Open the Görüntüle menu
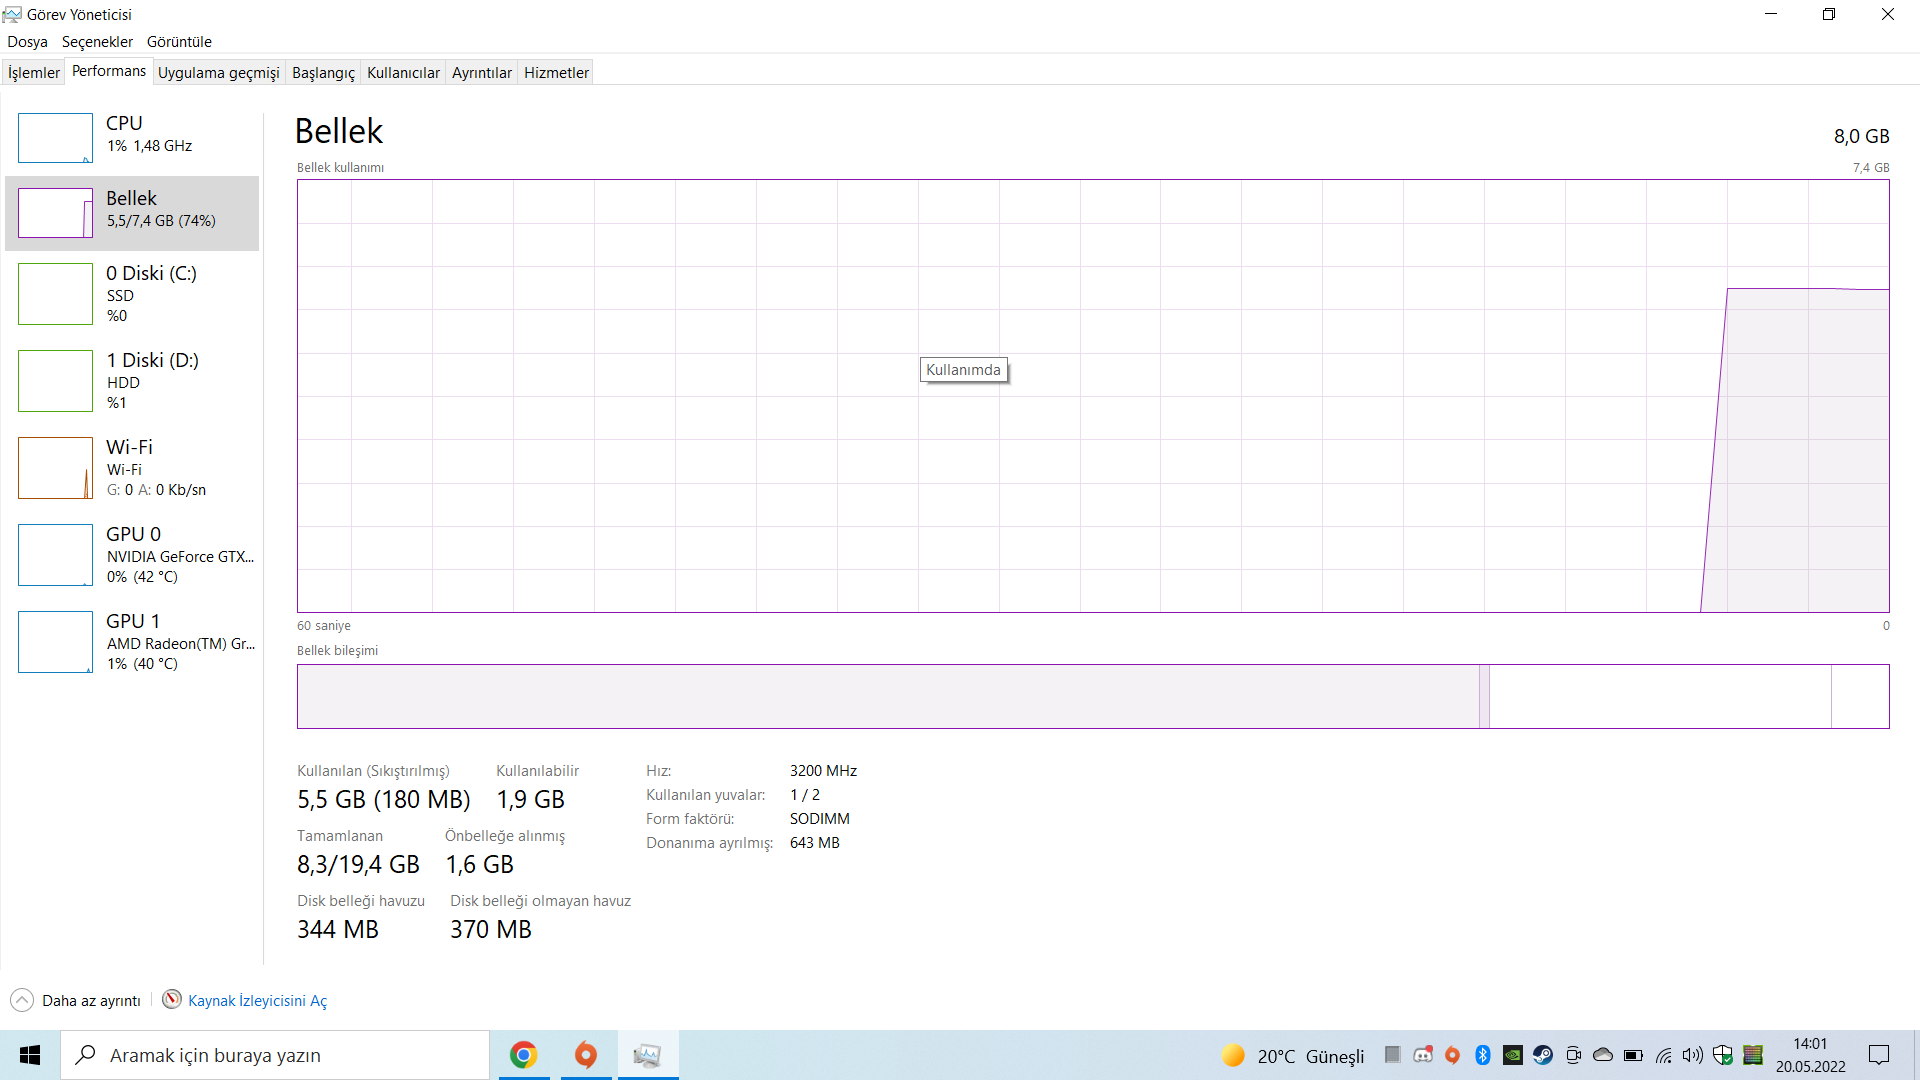The width and height of the screenshot is (1920, 1080). [179, 41]
